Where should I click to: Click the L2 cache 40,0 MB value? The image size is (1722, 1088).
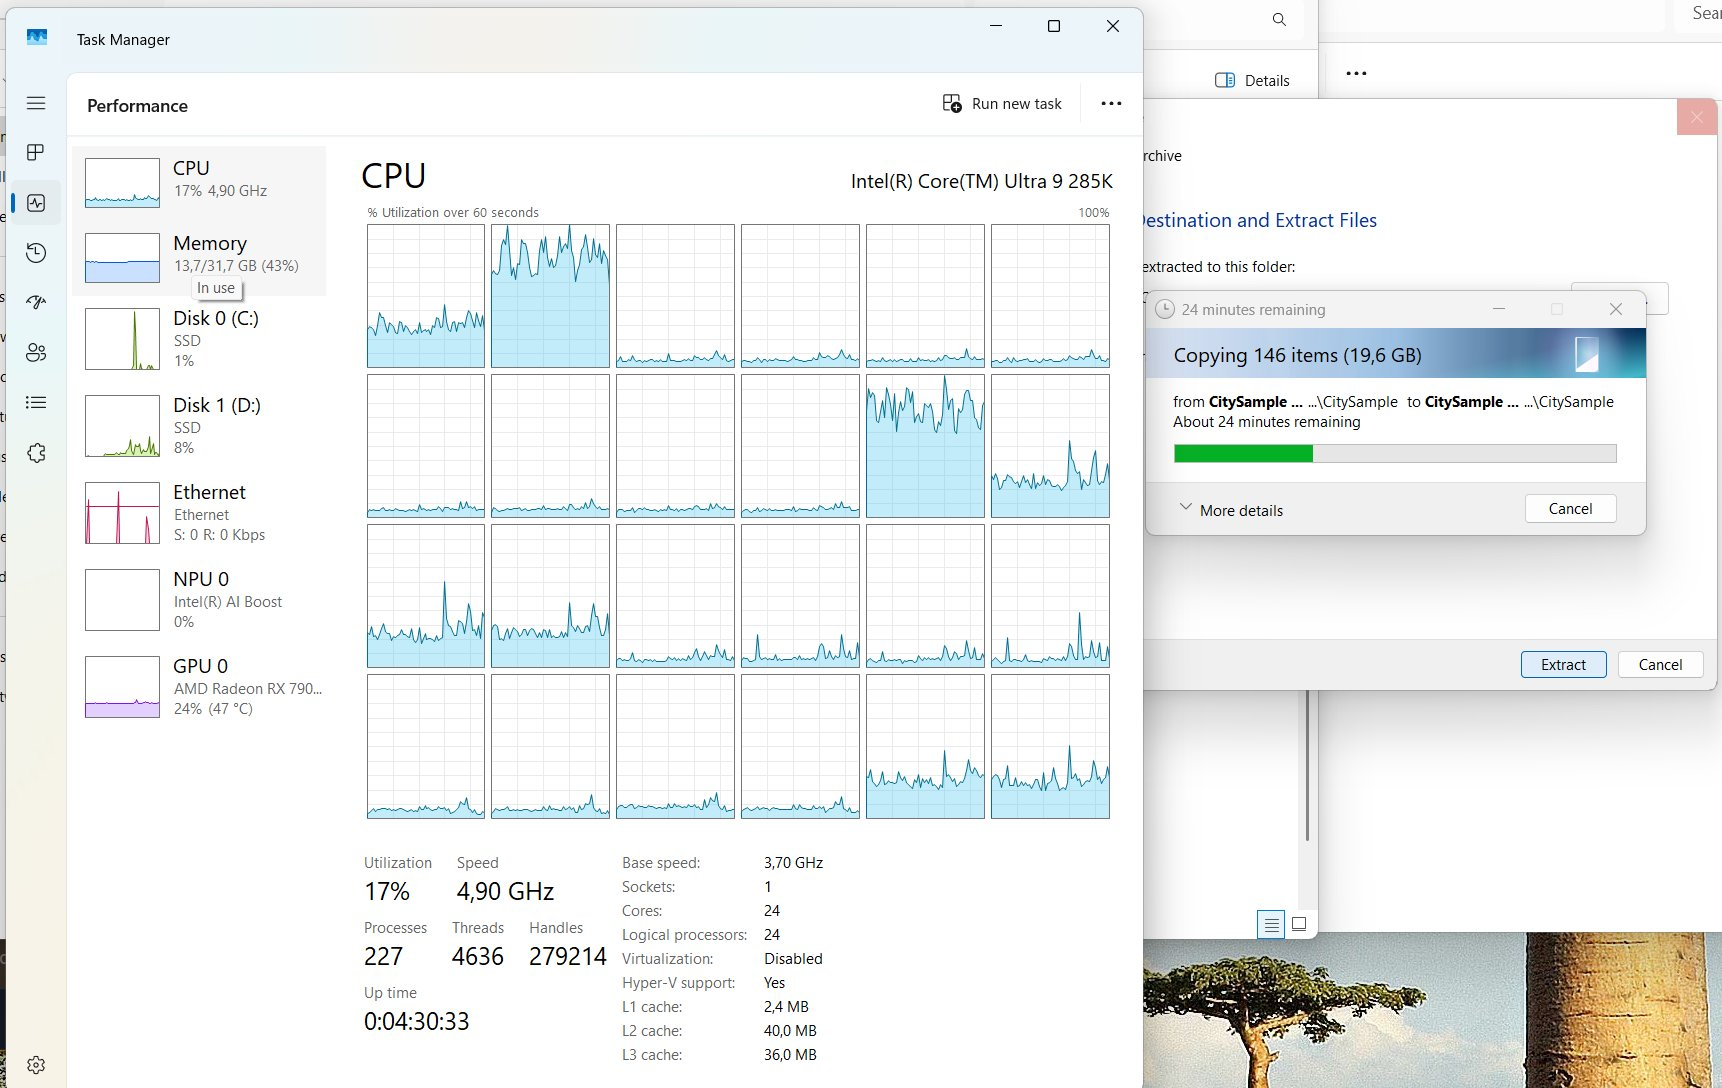(x=790, y=1030)
